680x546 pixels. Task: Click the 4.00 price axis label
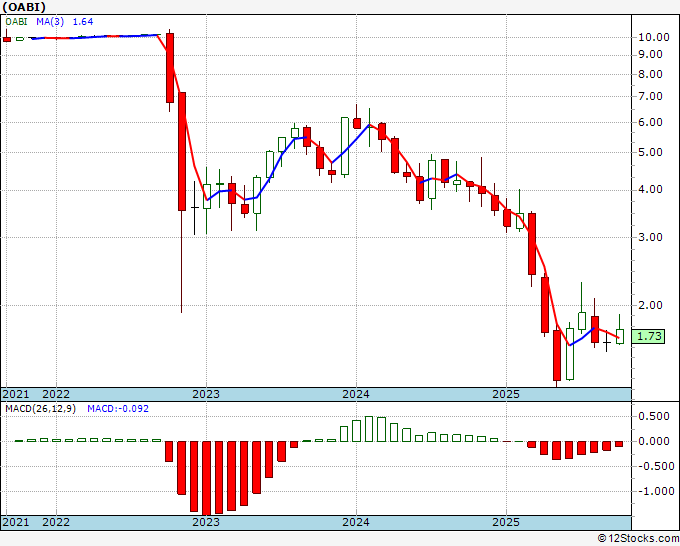(x=650, y=190)
